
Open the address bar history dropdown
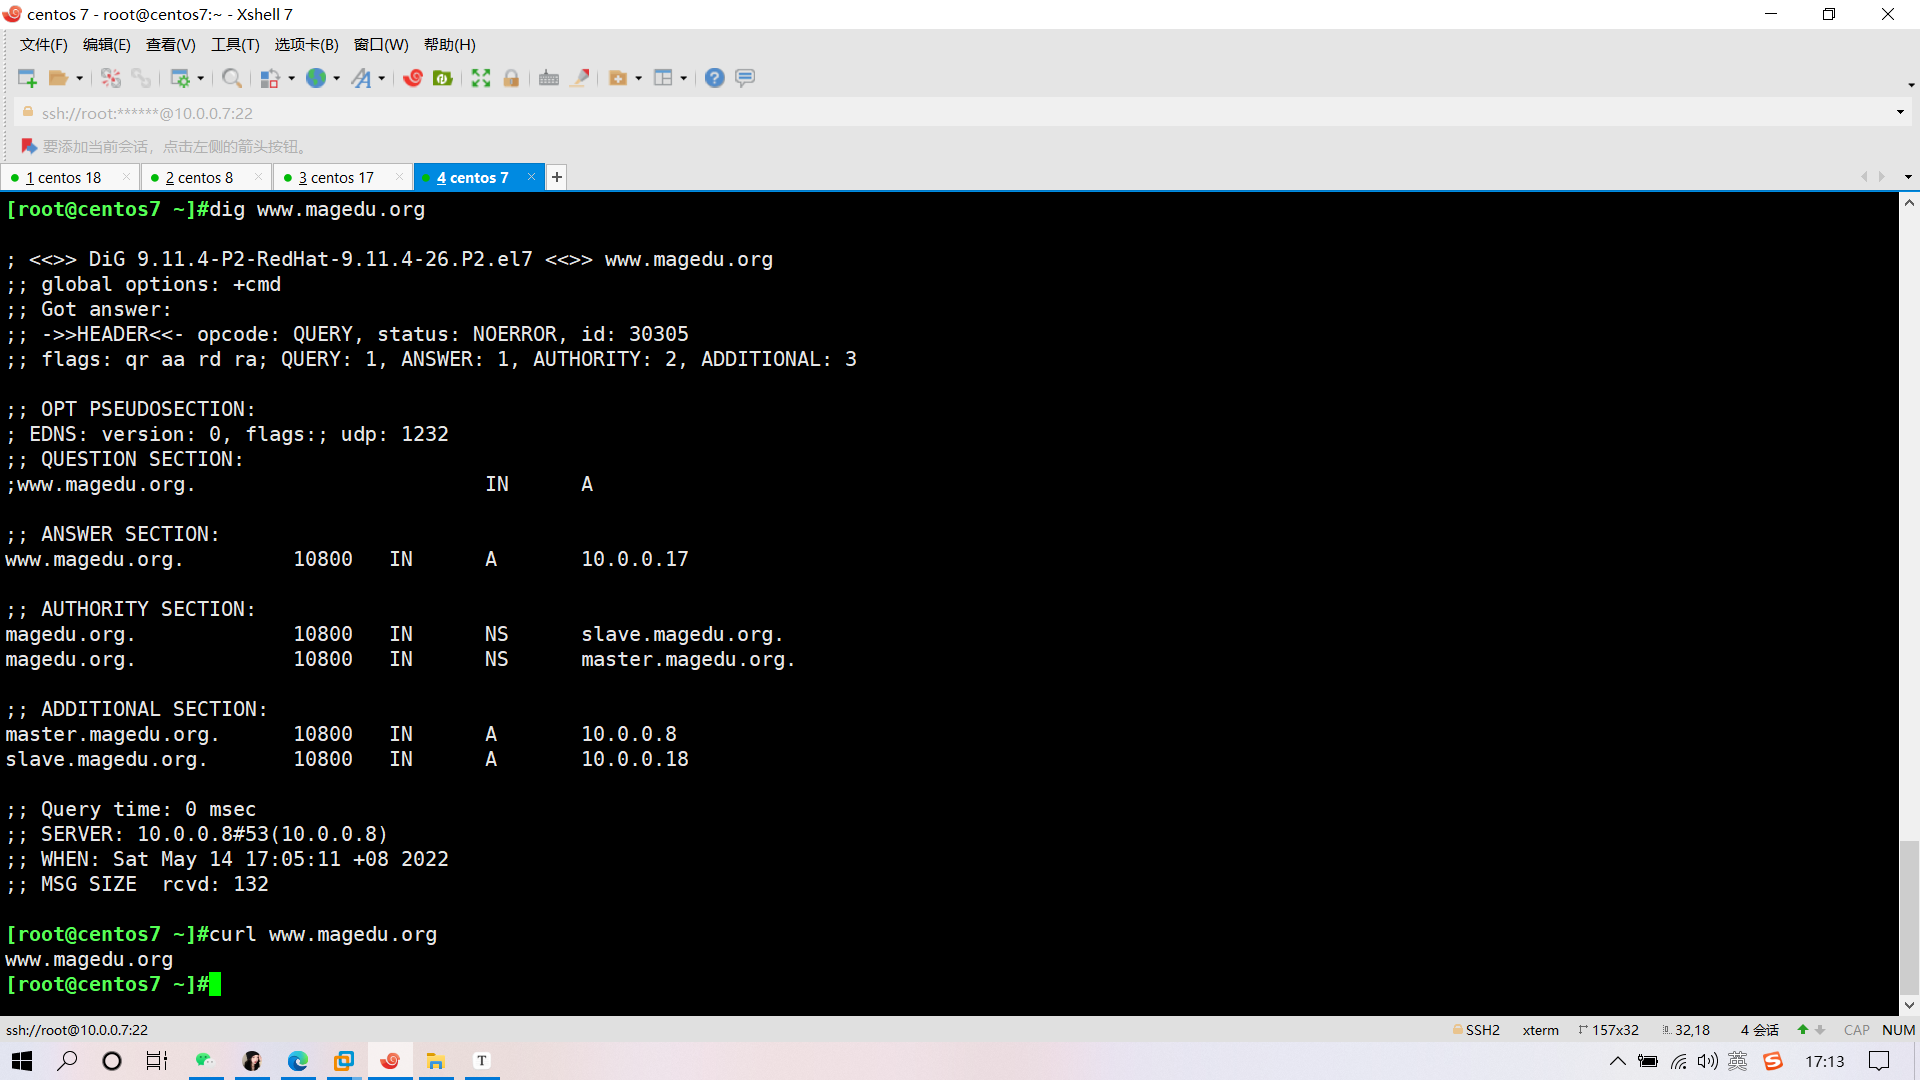click(x=1900, y=112)
